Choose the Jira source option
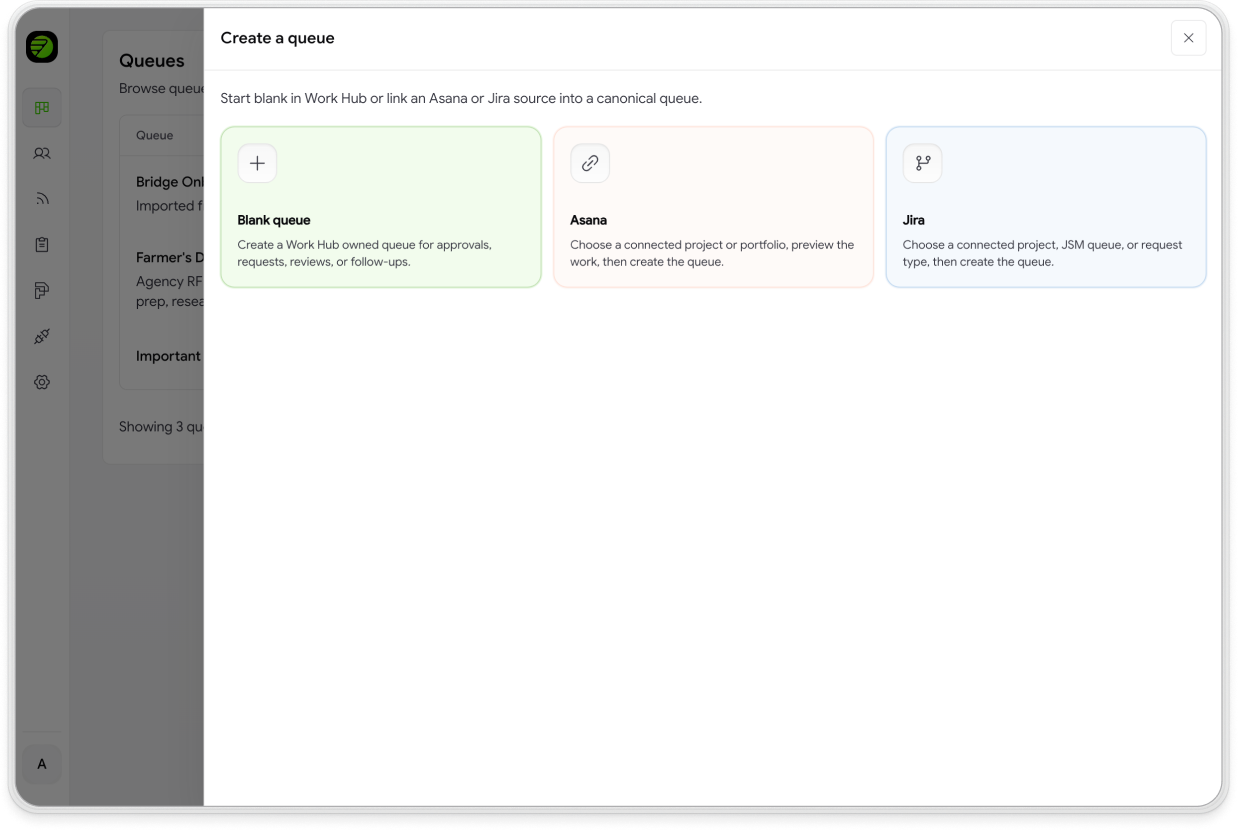Screen dimensions: 1238x830 point(1046,207)
